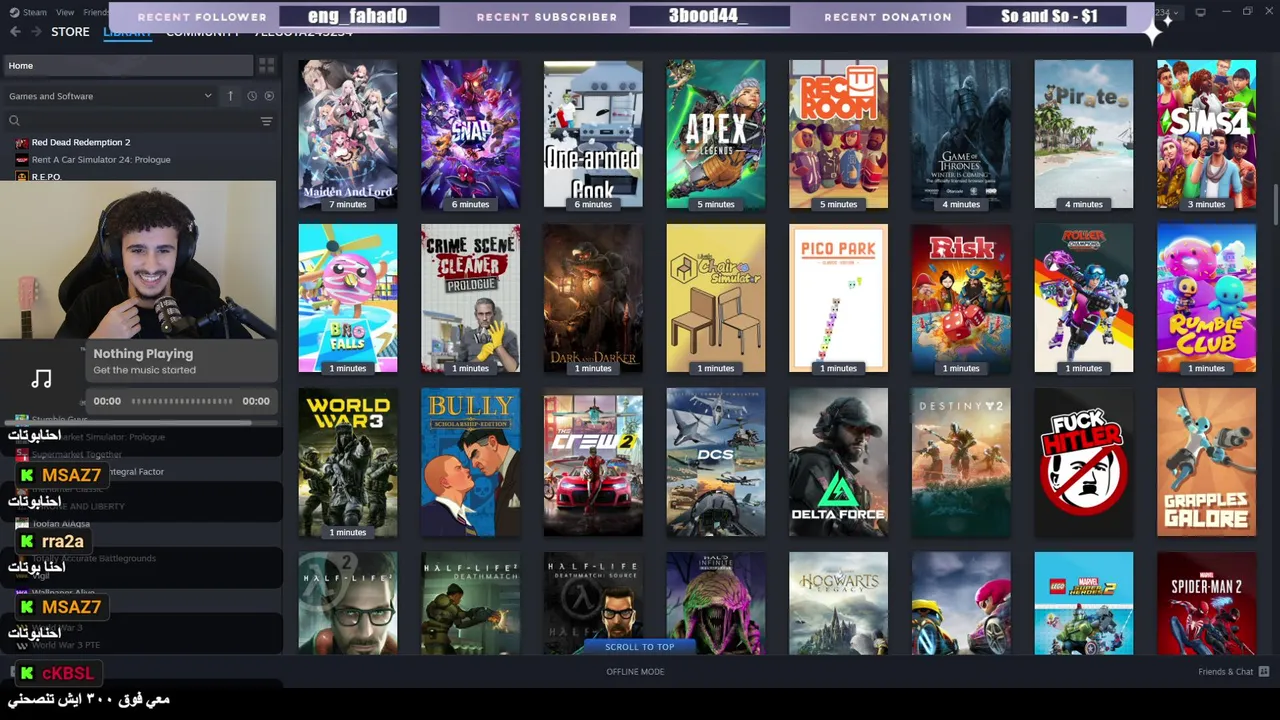This screenshot has width=1280, height=720.
Task: Open the Hitler crossed-out logo game cover
Action: point(1084,462)
